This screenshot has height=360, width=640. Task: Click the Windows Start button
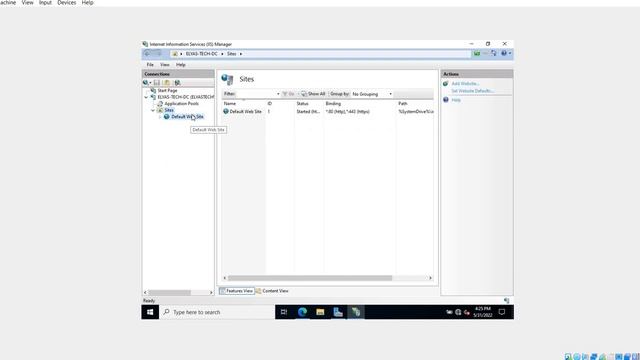coord(150,312)
